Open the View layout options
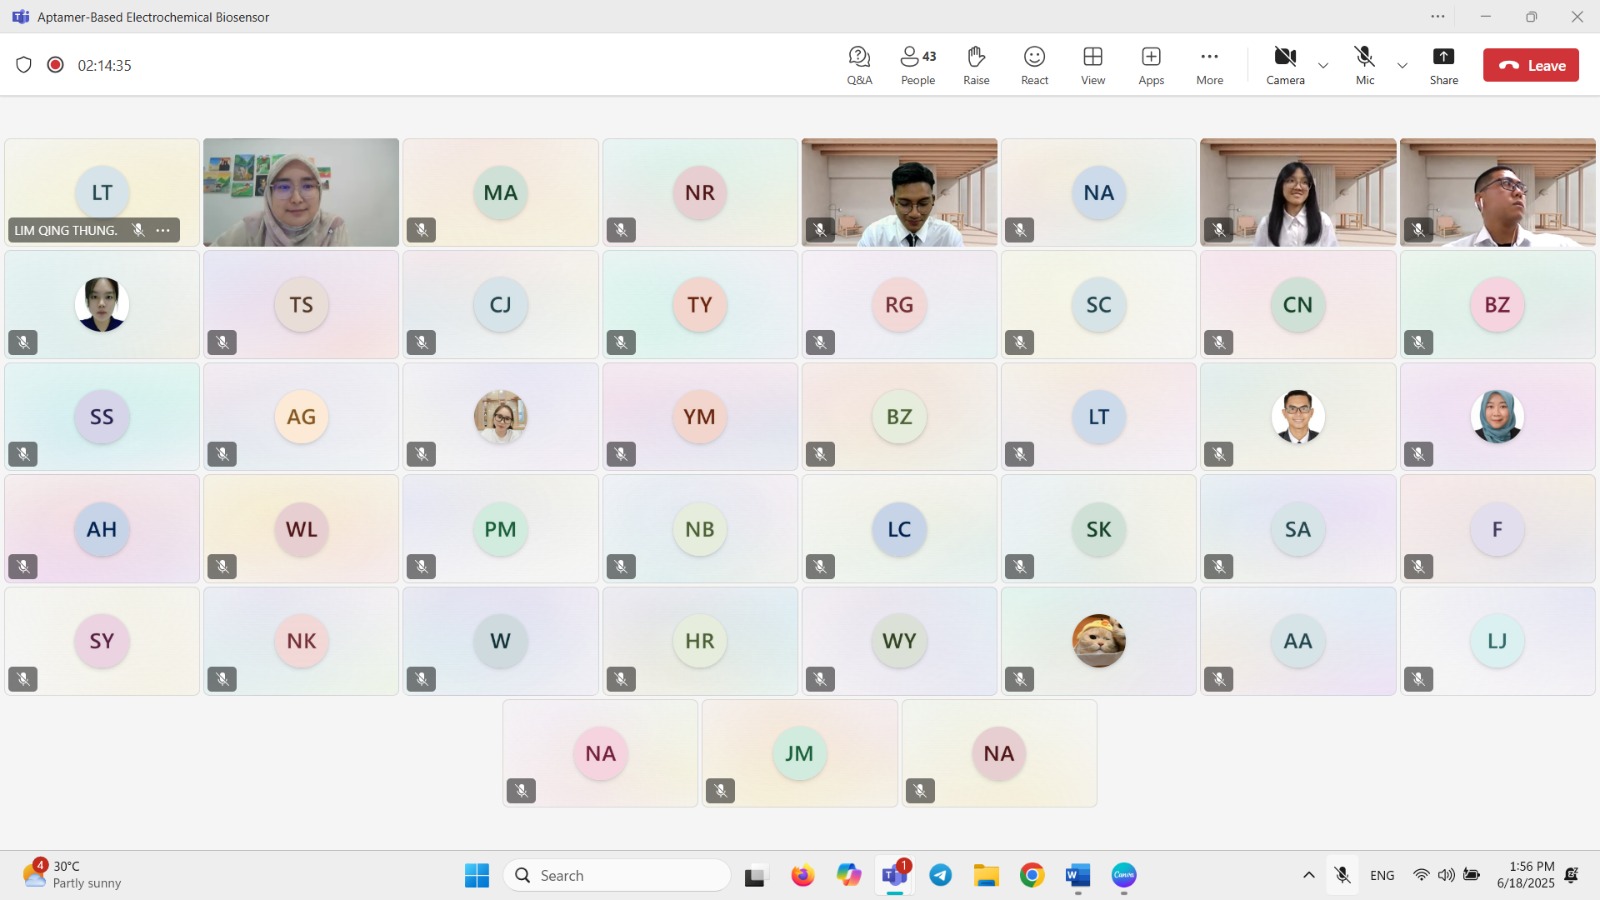1600x900 pixels. coord(1093,65)
